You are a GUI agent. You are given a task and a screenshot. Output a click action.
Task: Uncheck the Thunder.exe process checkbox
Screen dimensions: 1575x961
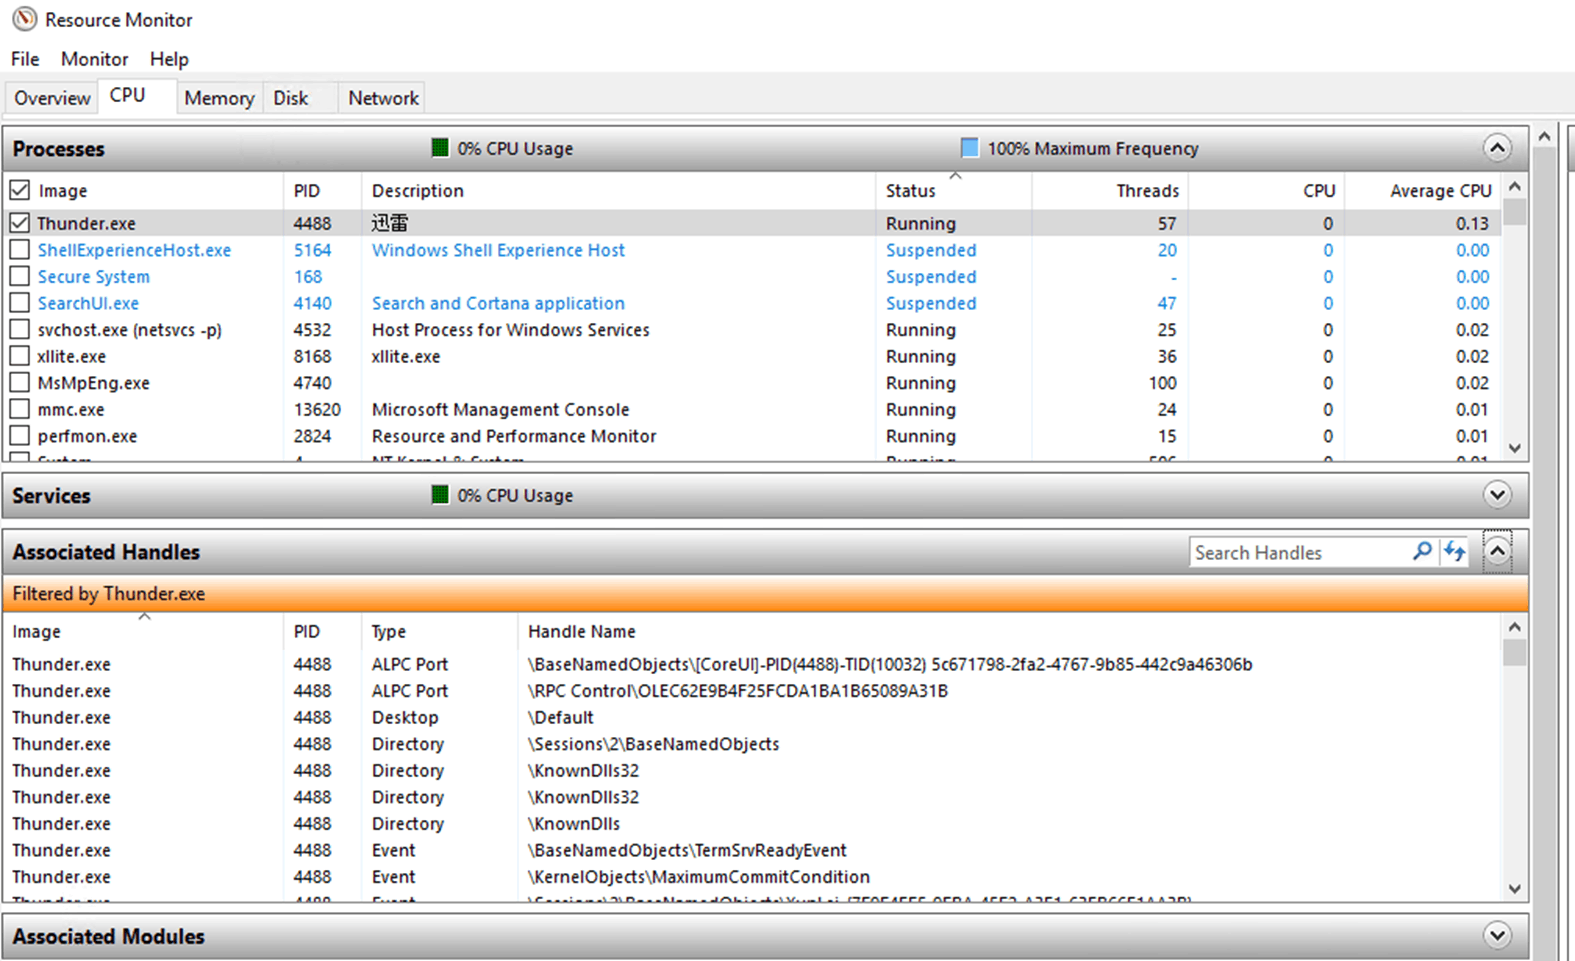20,223
